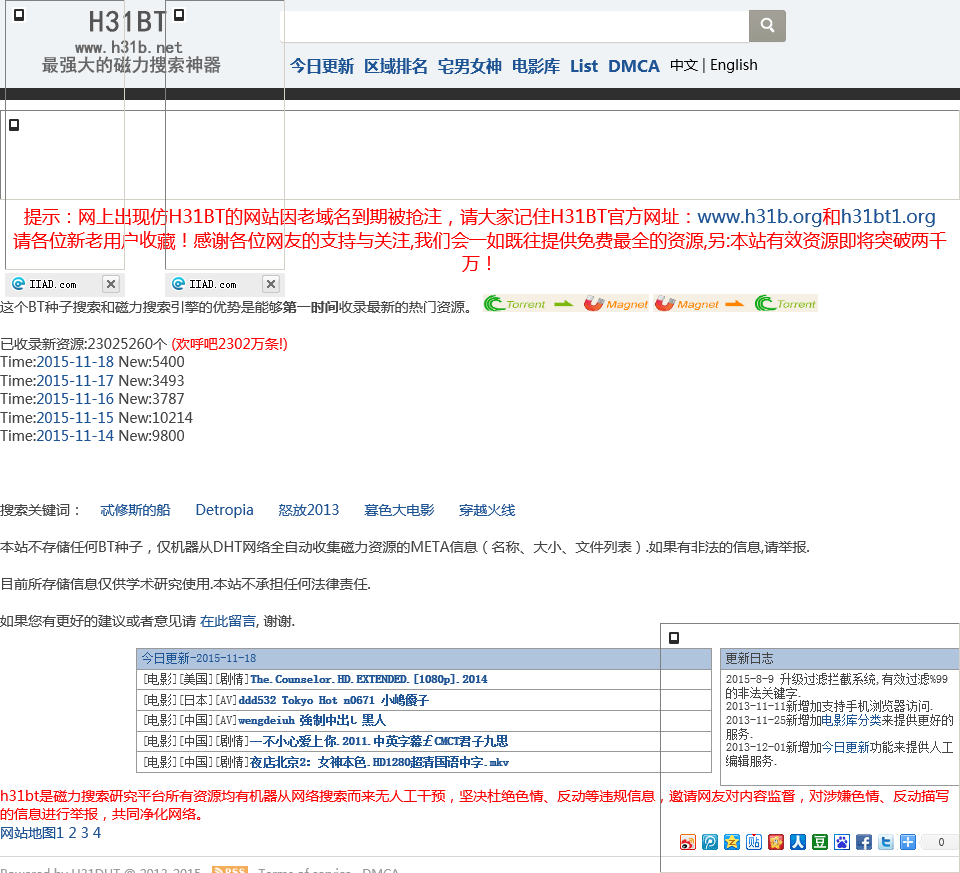Viewport: 960px width, 873px height.
Task: Search keyword 怒放2013
Action: coord(309,510)
